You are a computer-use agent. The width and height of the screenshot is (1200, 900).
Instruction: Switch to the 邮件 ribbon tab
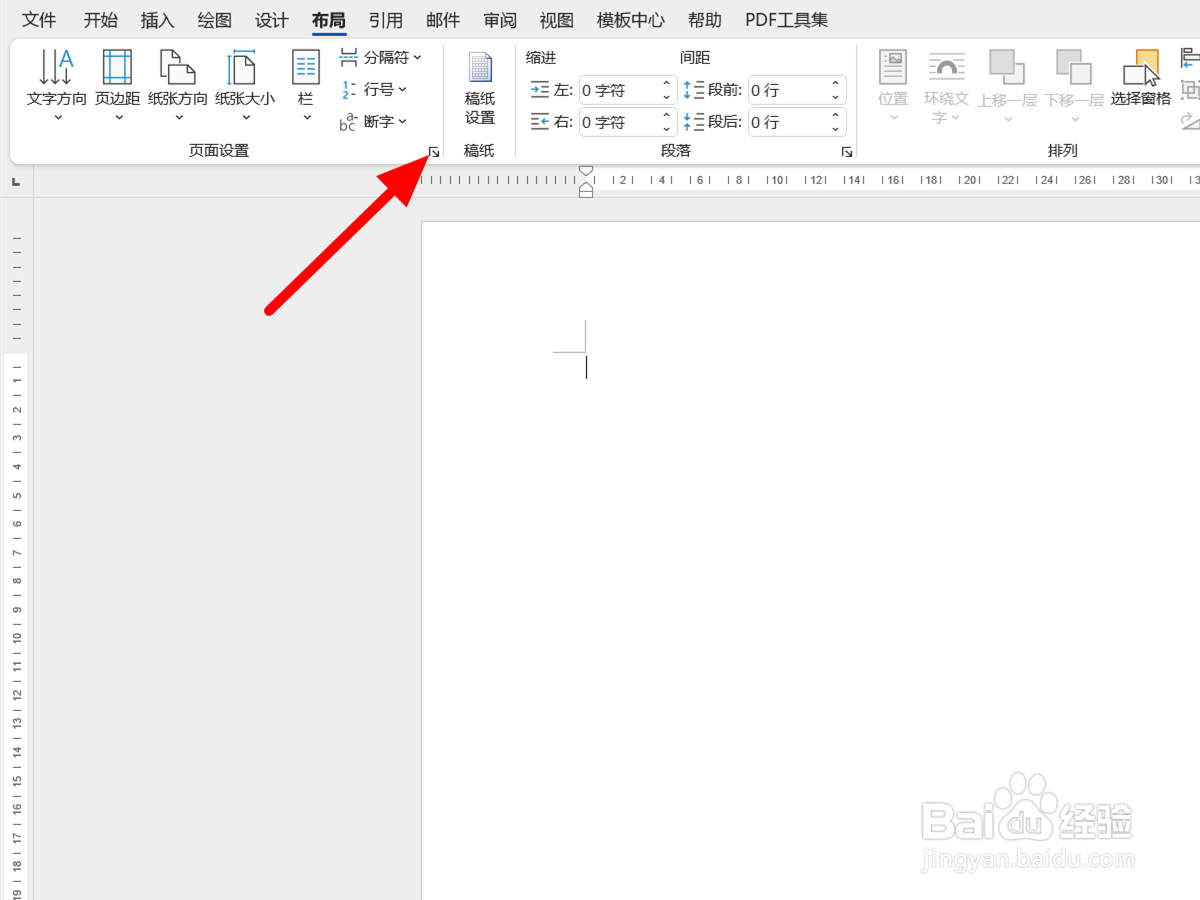click(x=443, y=20)
